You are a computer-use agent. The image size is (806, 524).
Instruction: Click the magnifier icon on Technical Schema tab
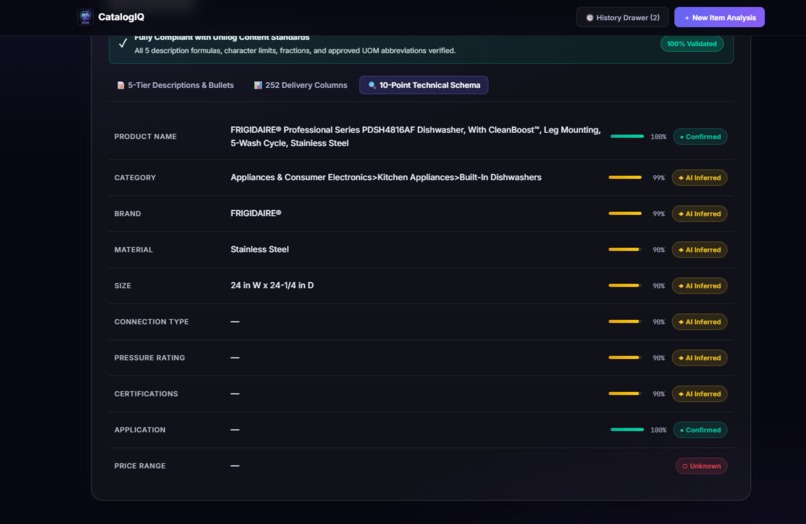click(372, 85)
